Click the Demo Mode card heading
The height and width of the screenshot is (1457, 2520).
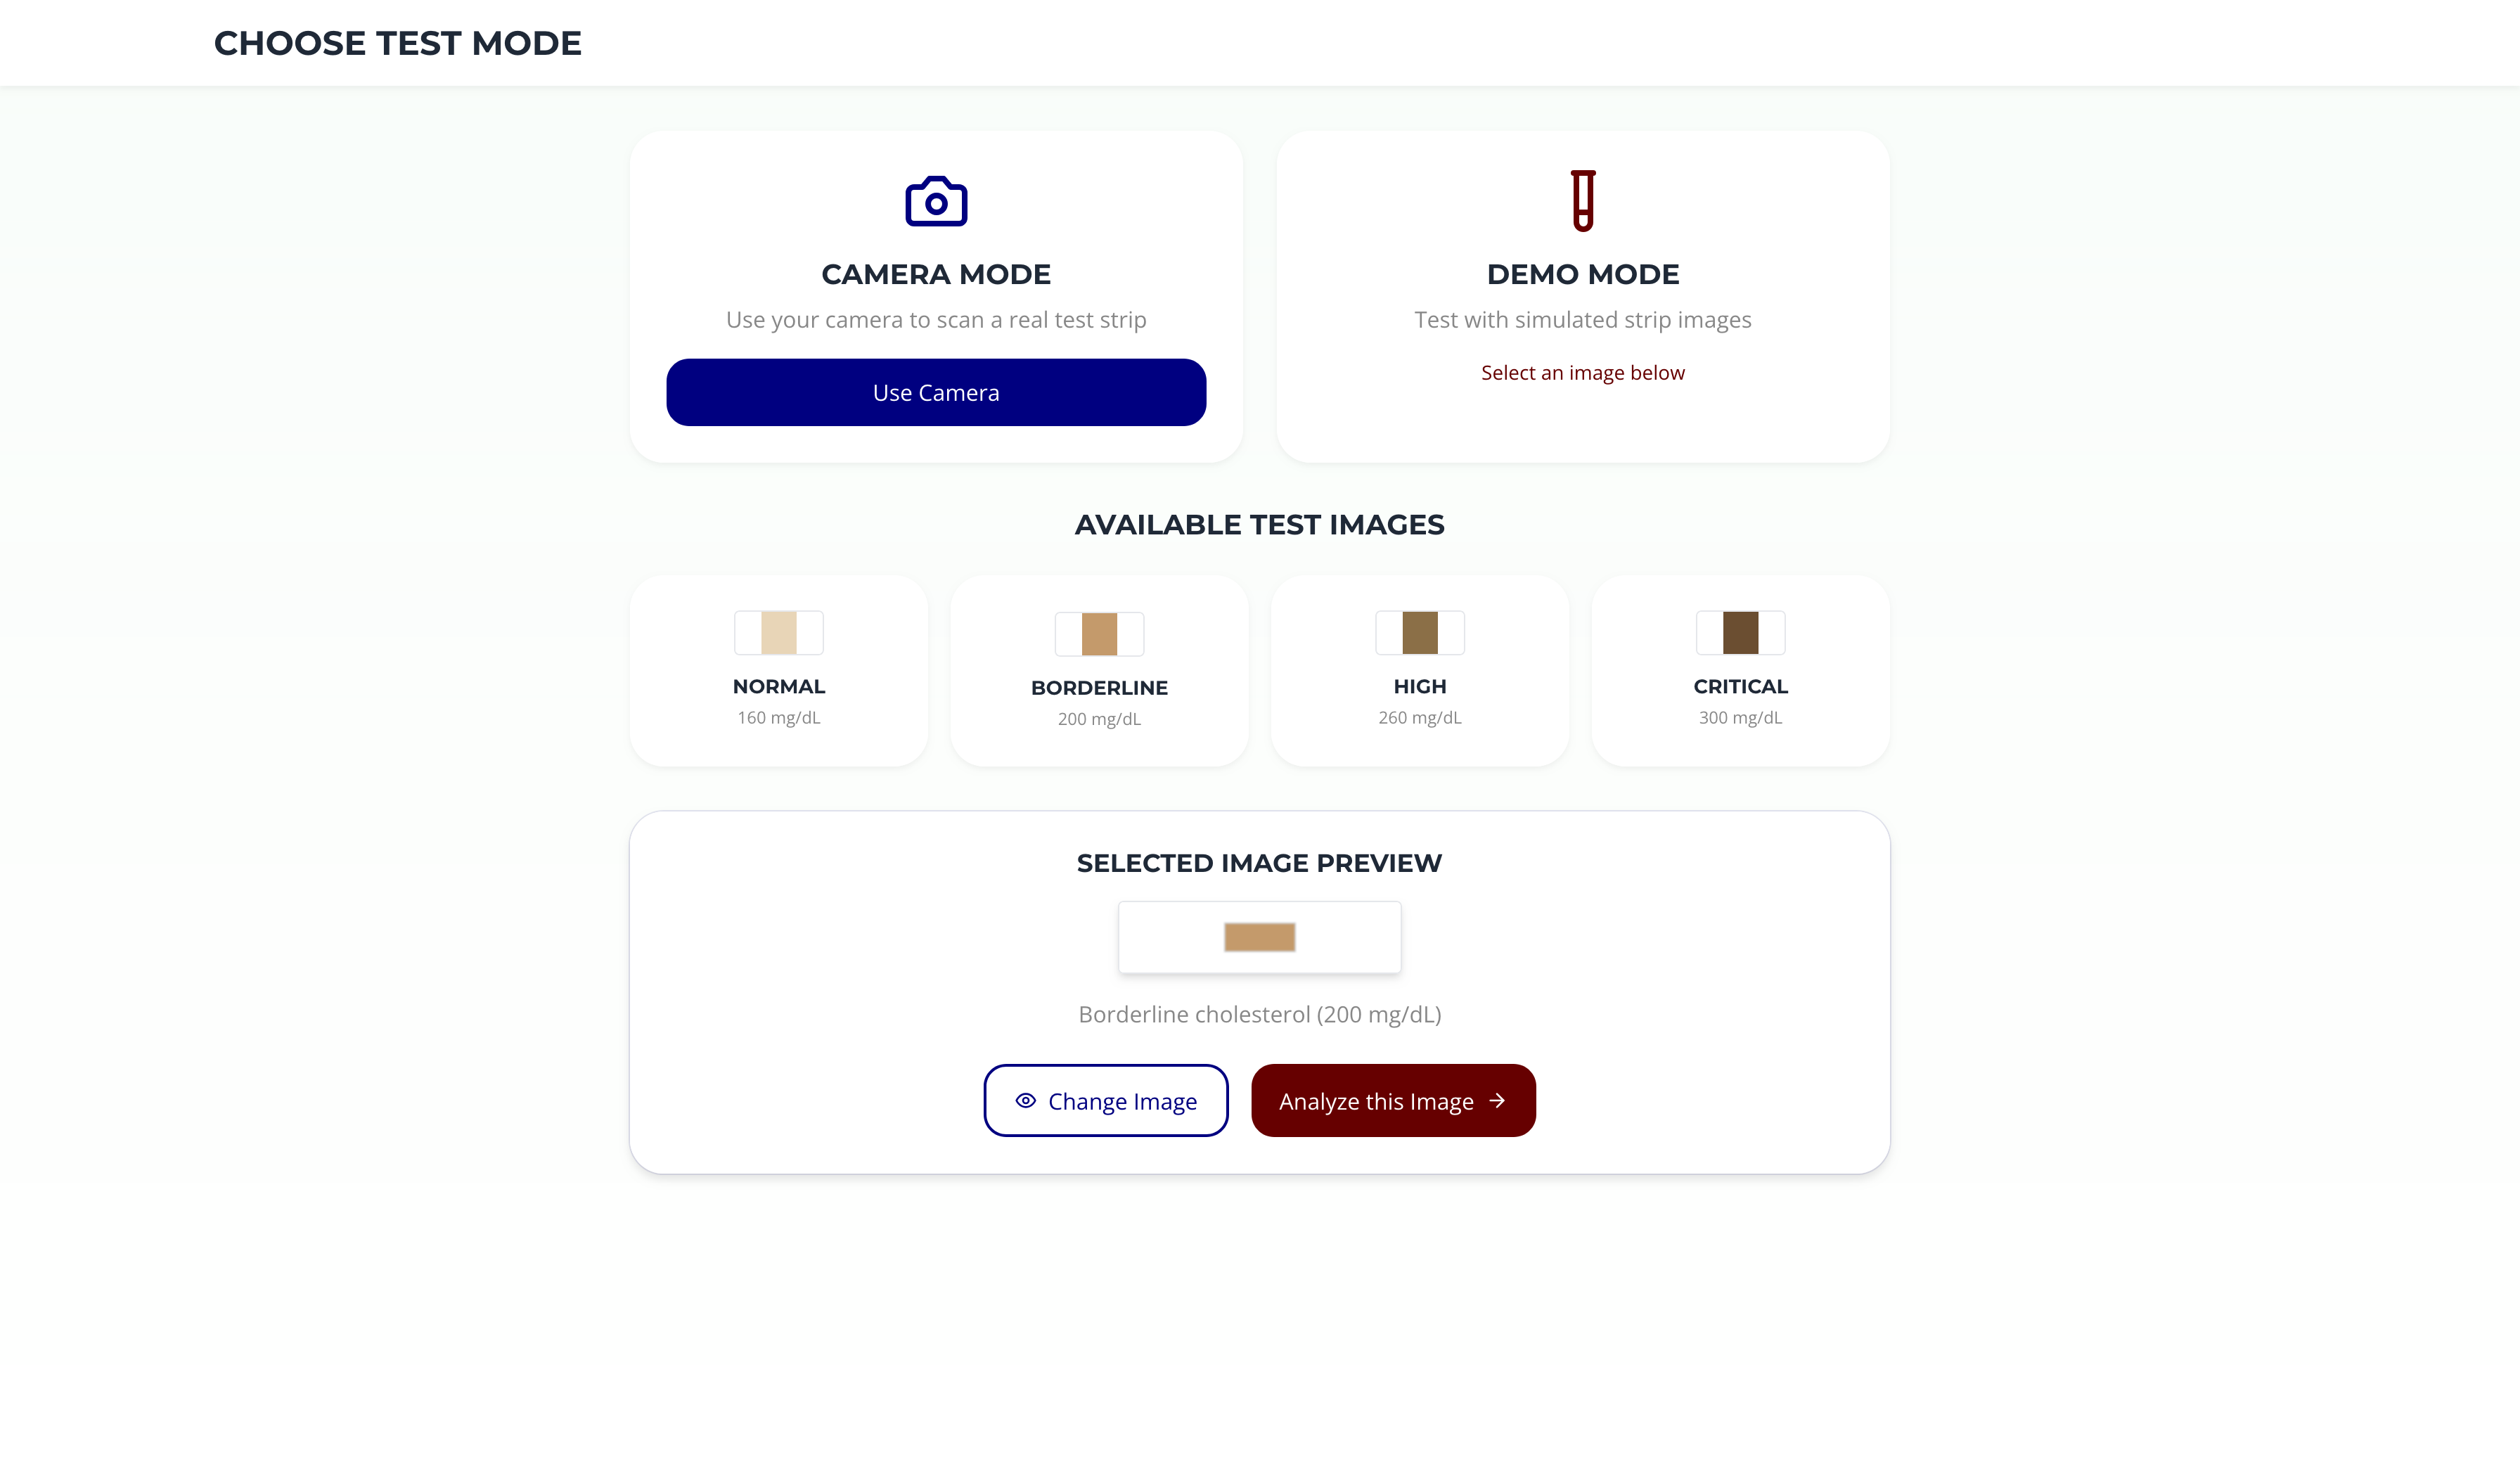click(1582, 274)
